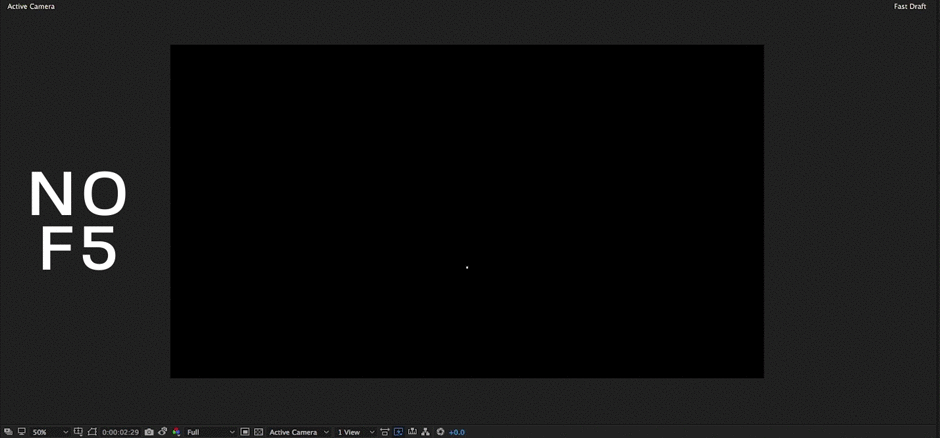Open the composition flowchart icon
The width and height of the screenshot is (940, 438).
[426, 431]
